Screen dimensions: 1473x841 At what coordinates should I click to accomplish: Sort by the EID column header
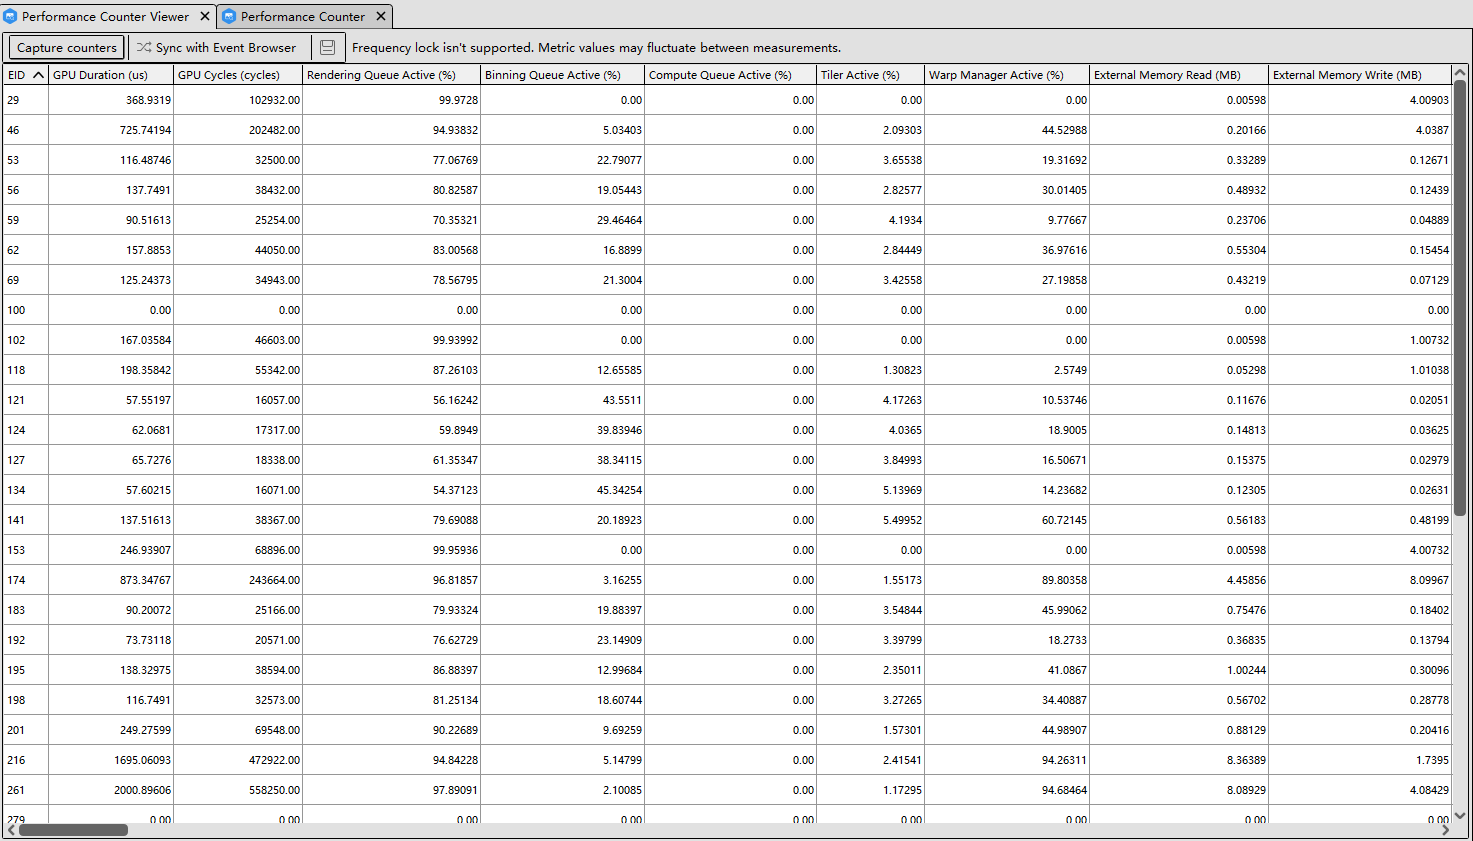pos(25,75)
